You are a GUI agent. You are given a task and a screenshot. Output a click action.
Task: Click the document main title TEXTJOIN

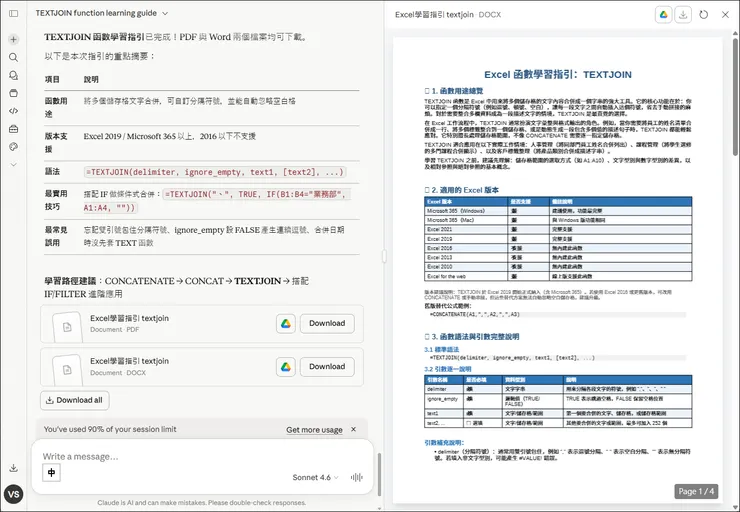558,75
